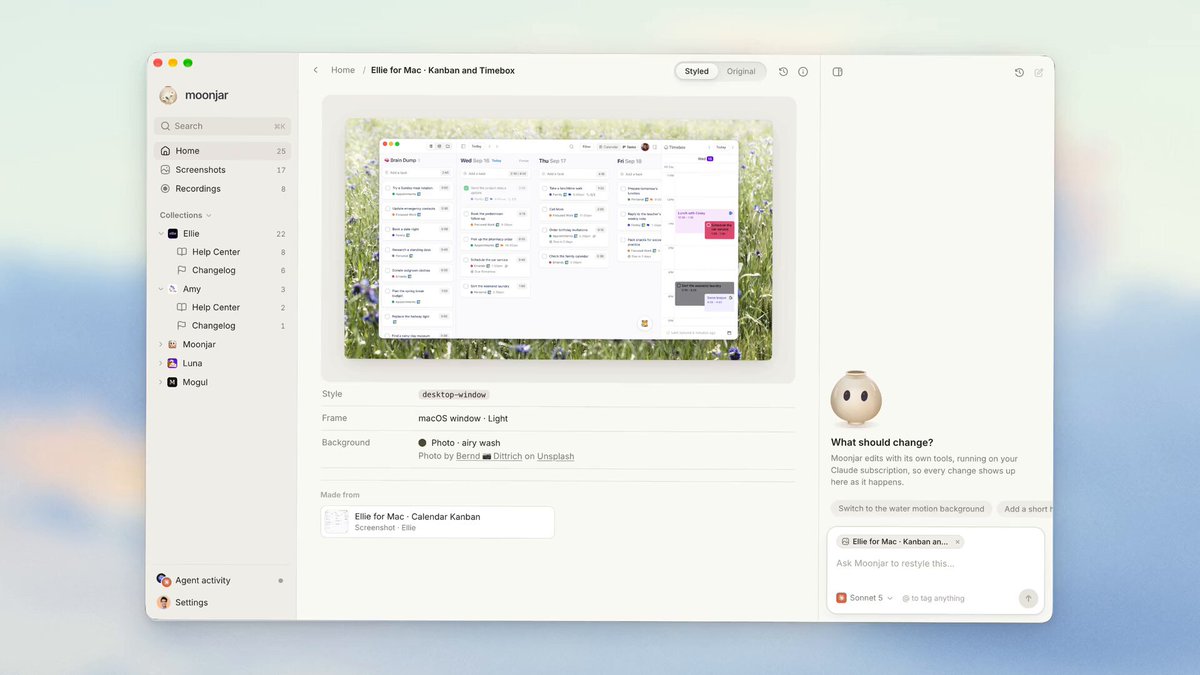Expand the Luna collection

[x=162, y=364]
